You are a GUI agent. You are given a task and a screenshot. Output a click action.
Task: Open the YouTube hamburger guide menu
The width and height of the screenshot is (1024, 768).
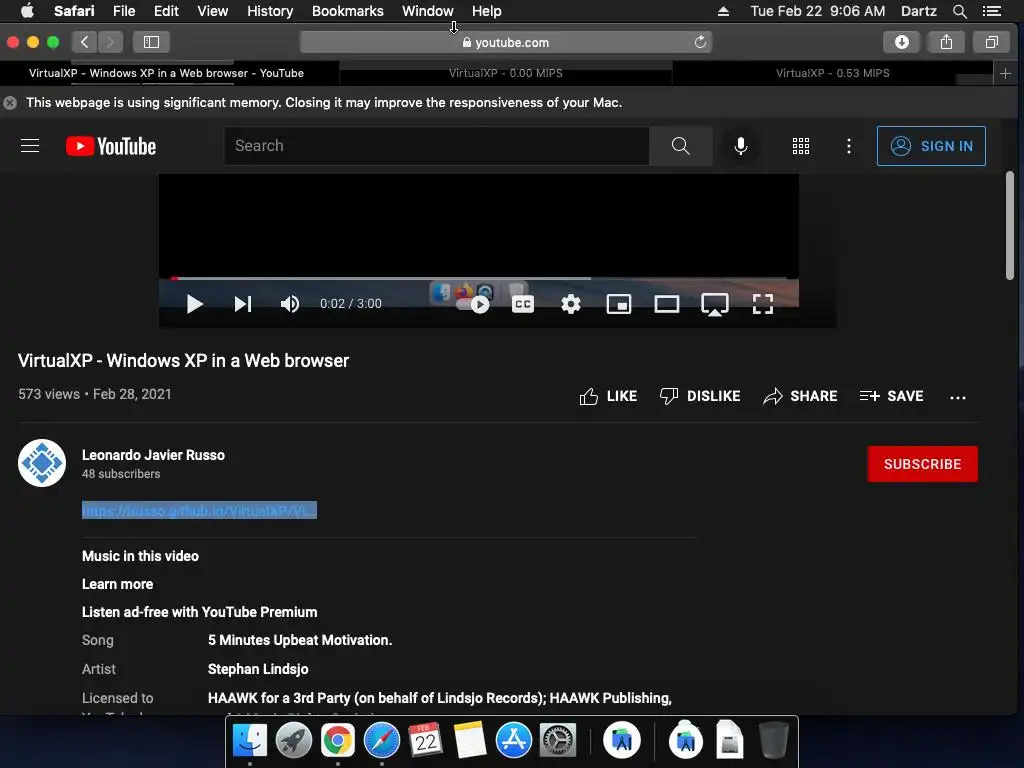(x=30, y=146)
